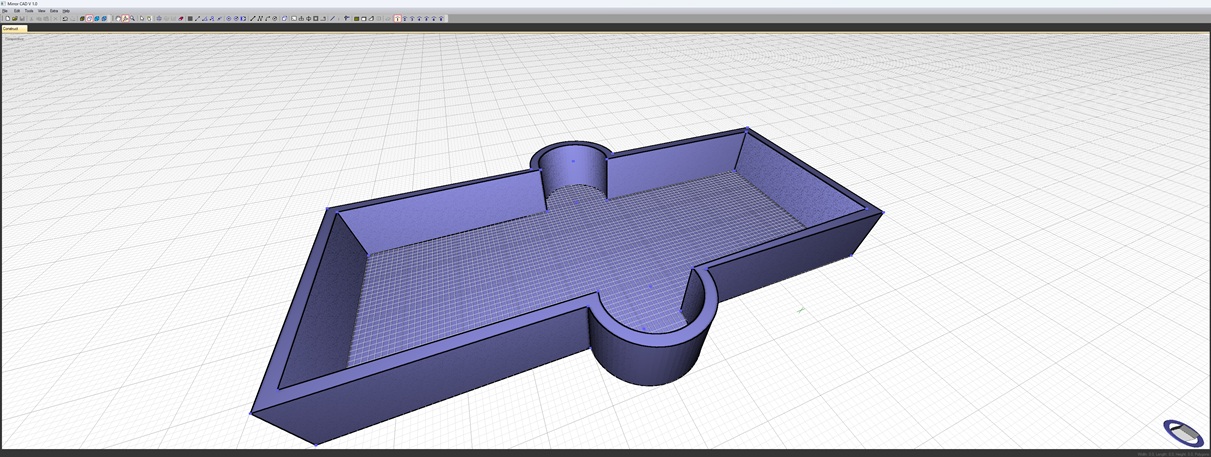This screenshot has height=457, width=1211.
Task: Select the diagonal line drawing tool
Action: [198, 19]
